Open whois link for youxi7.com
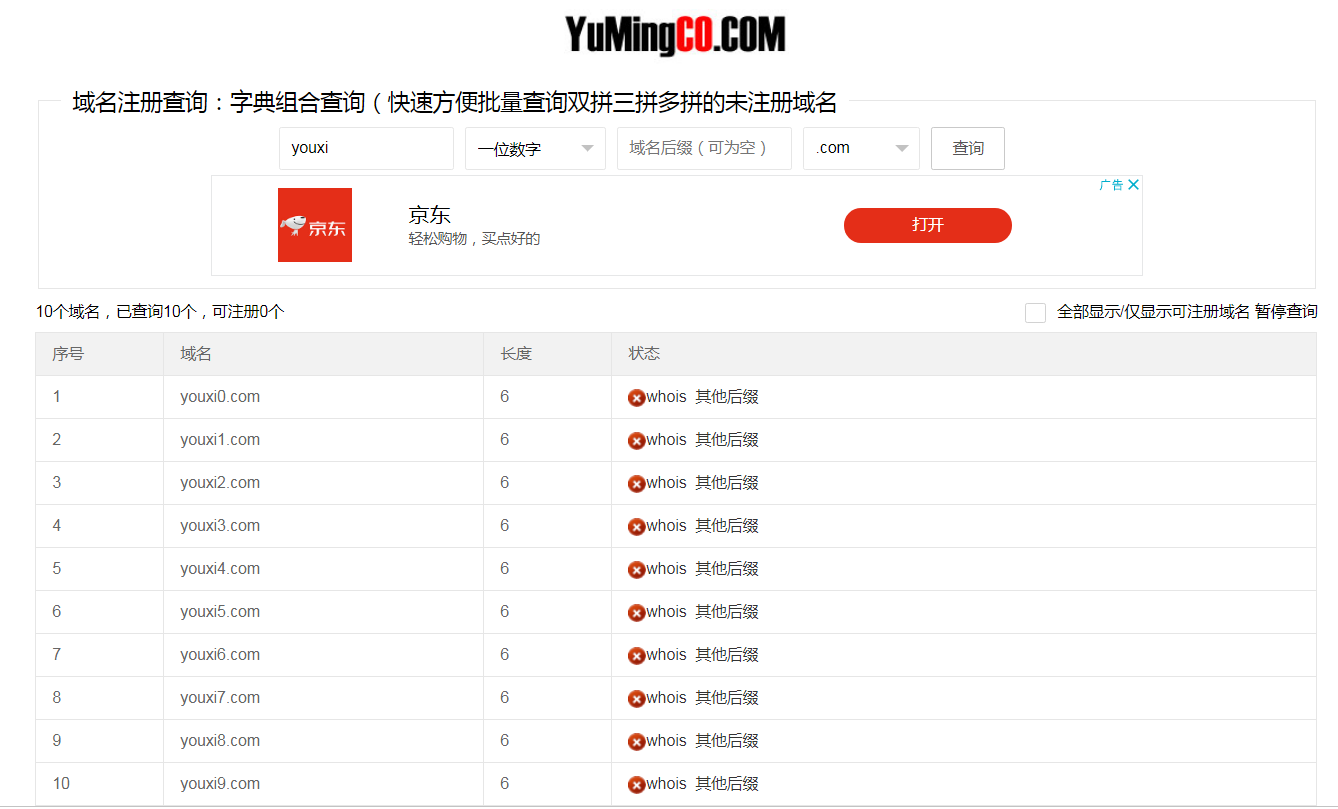 click(666, 698)
